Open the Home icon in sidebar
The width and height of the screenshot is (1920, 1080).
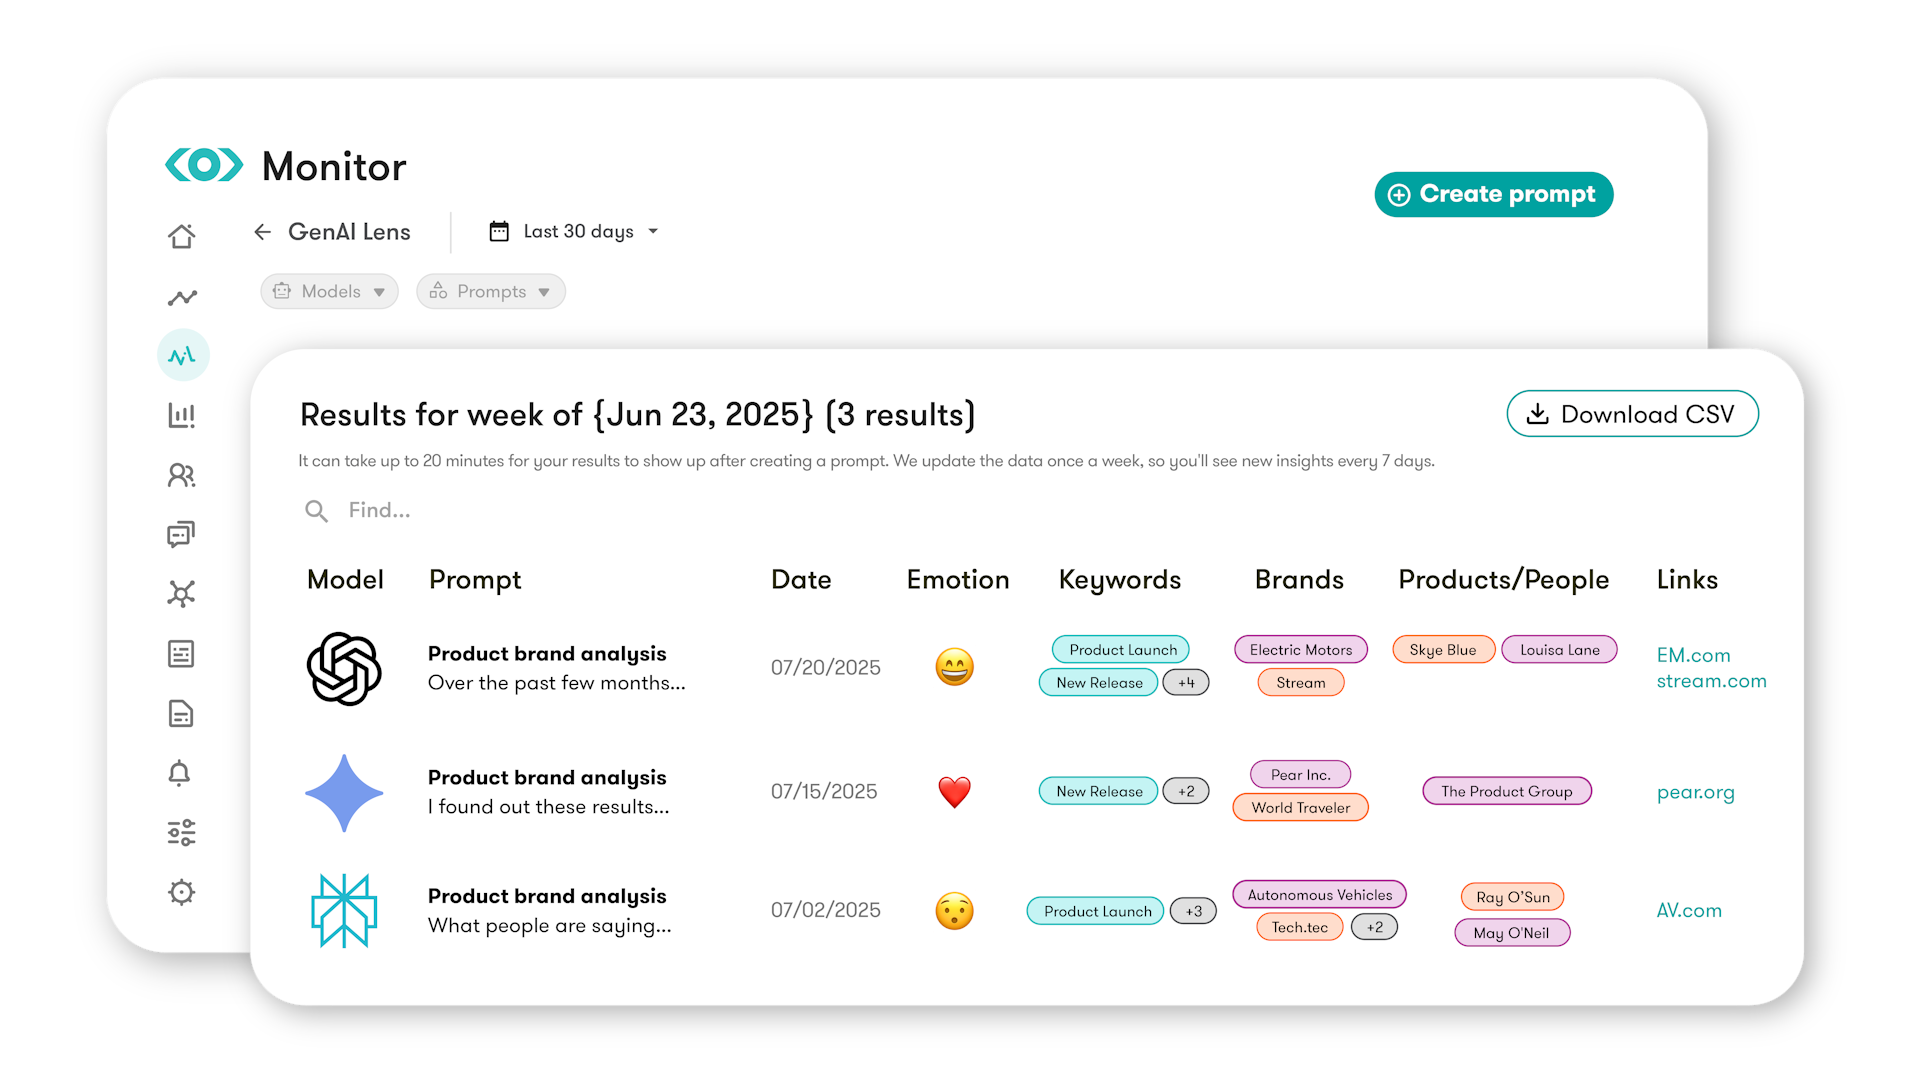[182, 236]
